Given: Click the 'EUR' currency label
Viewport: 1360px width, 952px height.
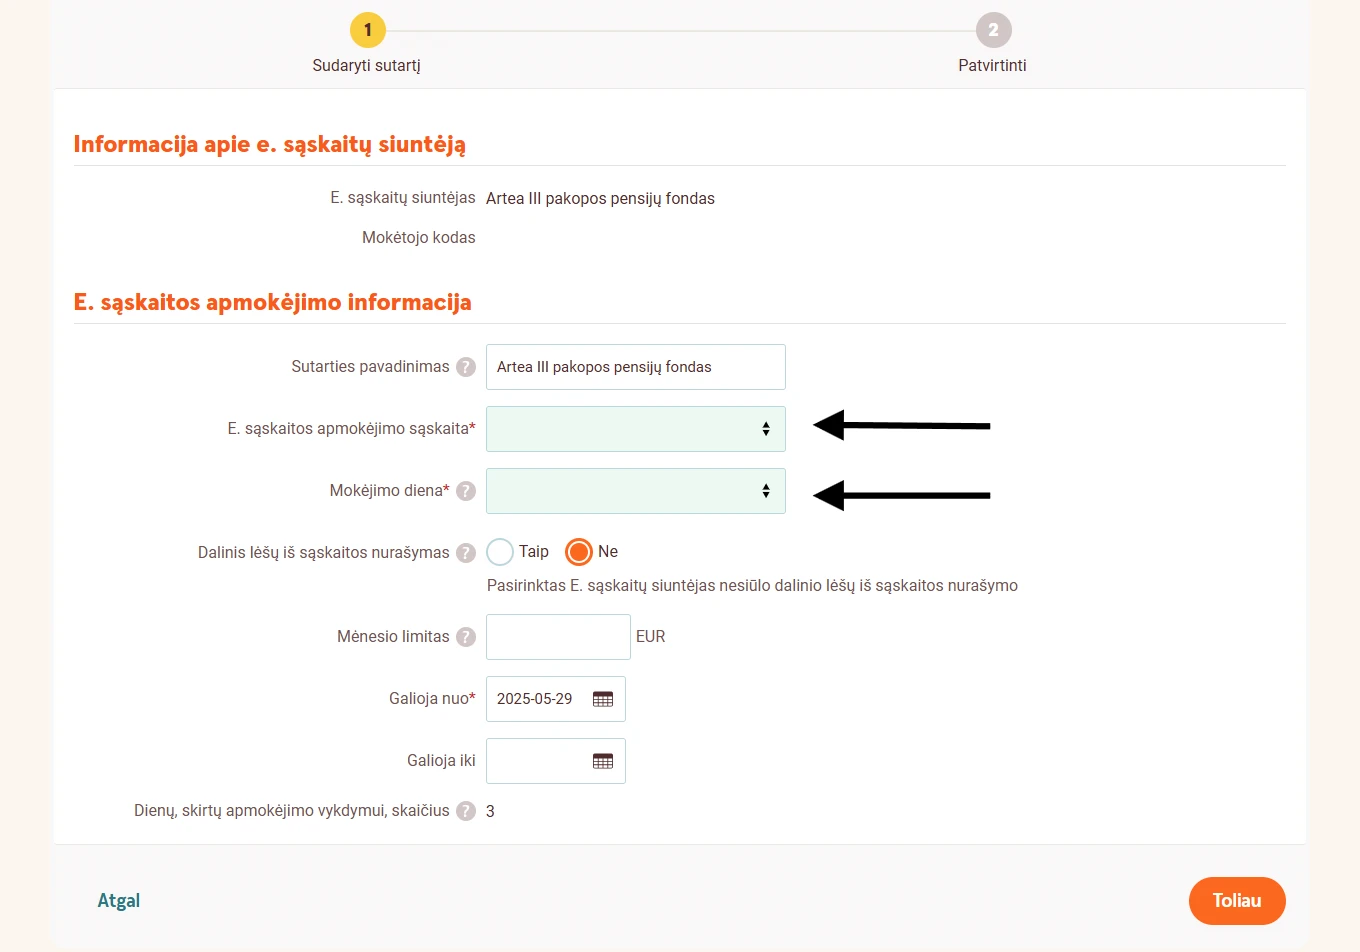Looking at the screenshot, I should pyautogui.click(x=650, y=637).
